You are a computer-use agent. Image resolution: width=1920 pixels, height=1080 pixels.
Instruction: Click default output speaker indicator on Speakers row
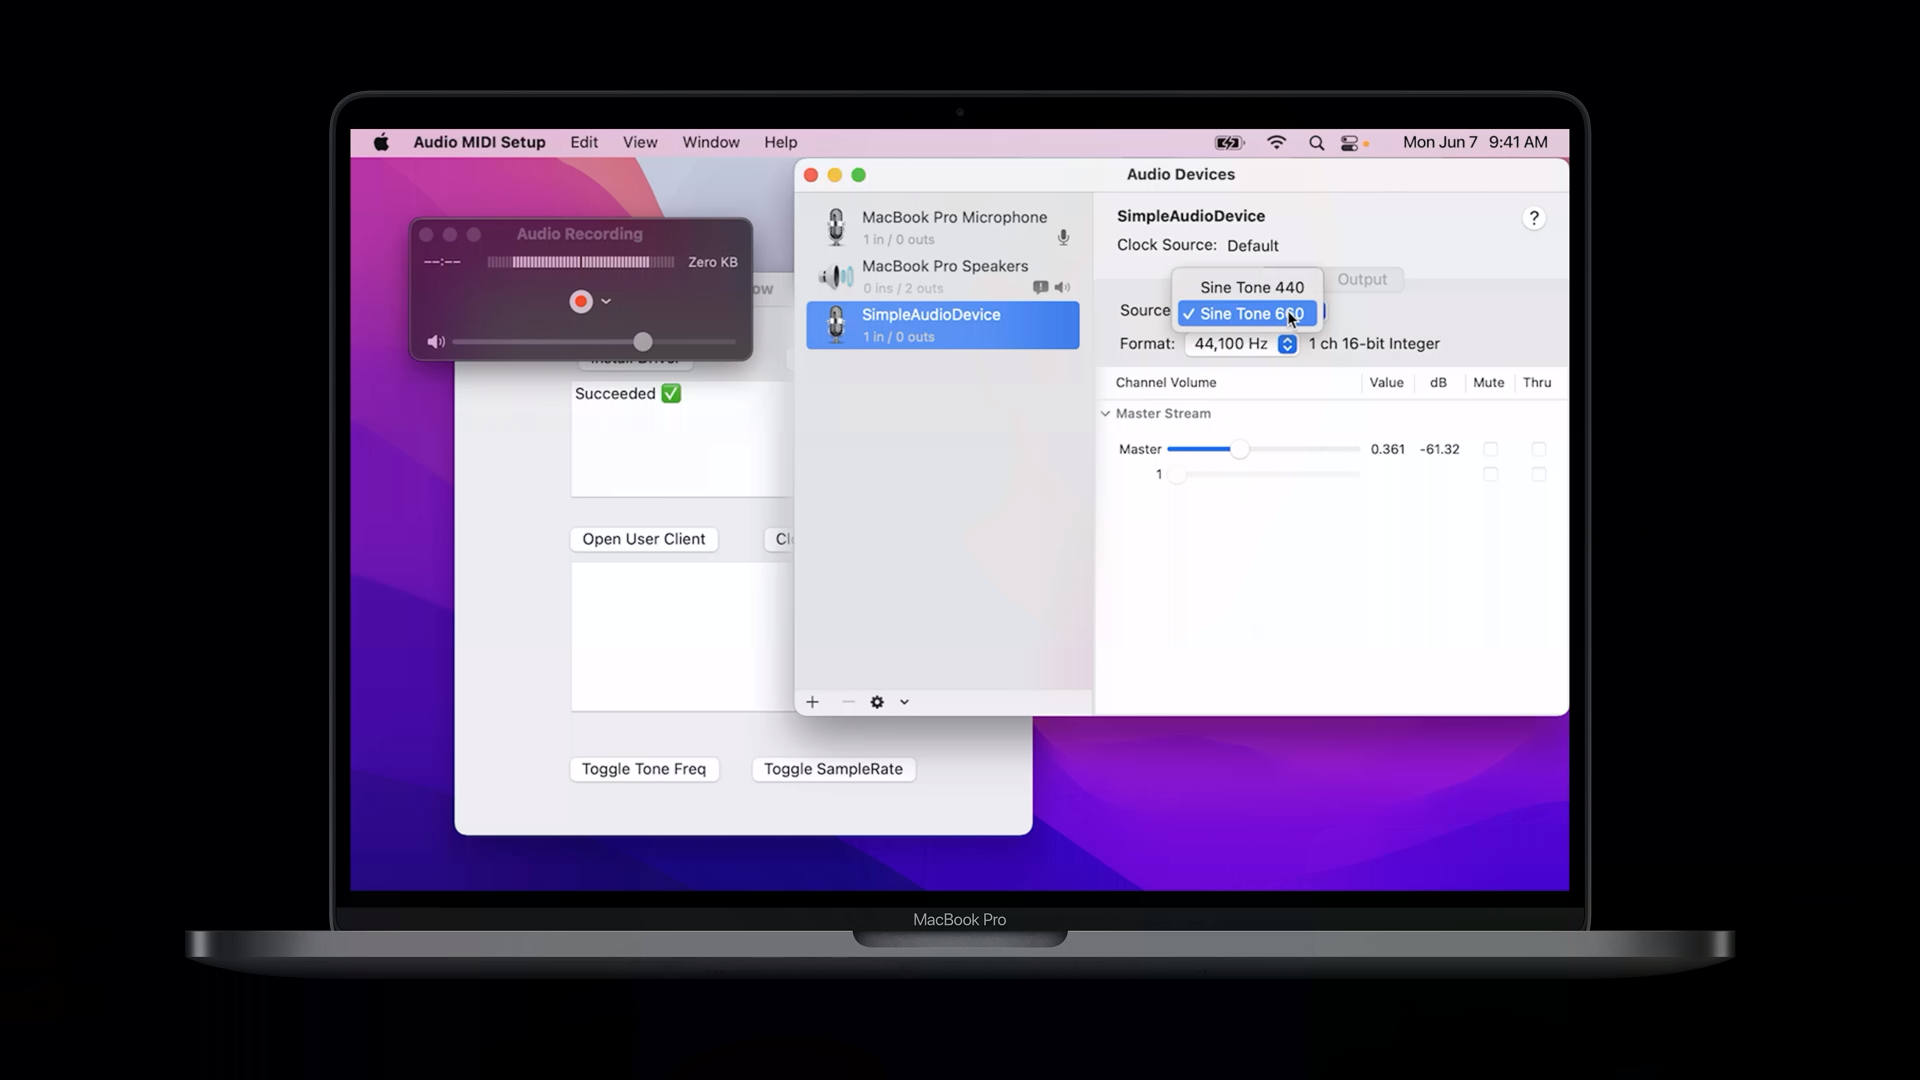click(x=1062, y=287)
